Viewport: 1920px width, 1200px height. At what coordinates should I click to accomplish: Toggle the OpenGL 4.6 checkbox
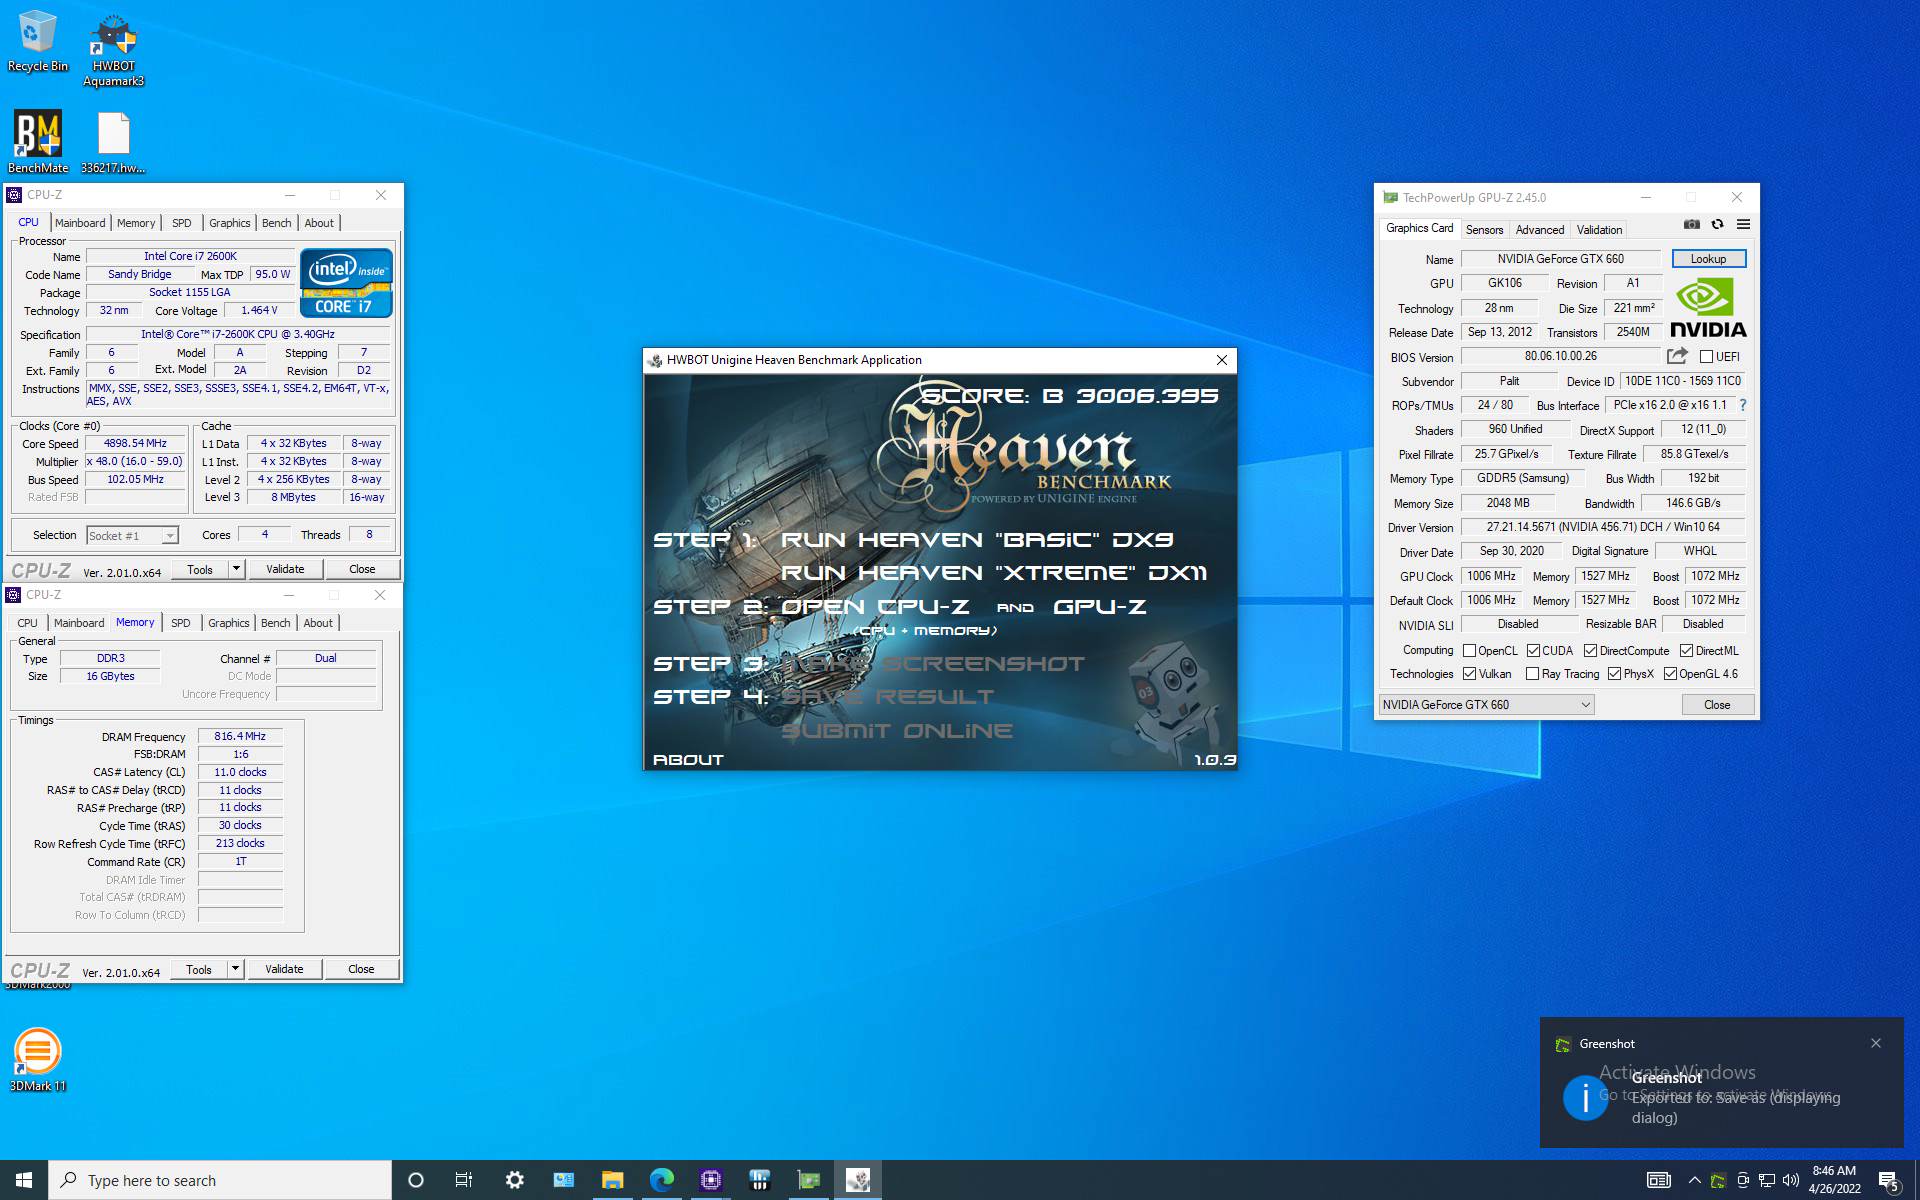[1670, 674]
